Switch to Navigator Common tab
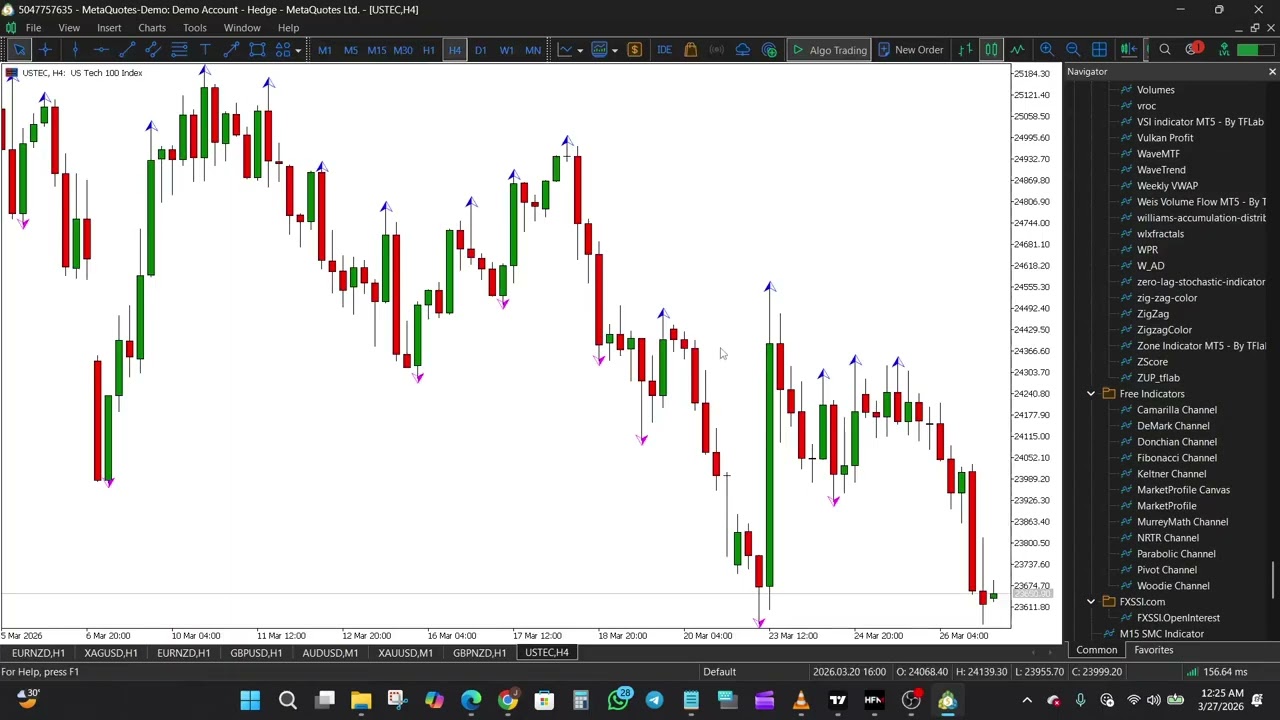 click(1097, 650)
